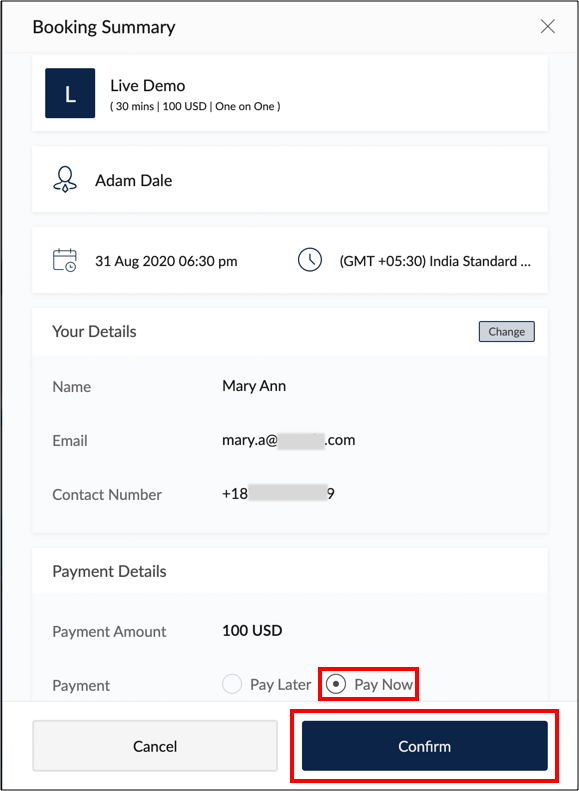Click the contact number value
The image size is (579, 791).
click(x=278, y=494)
